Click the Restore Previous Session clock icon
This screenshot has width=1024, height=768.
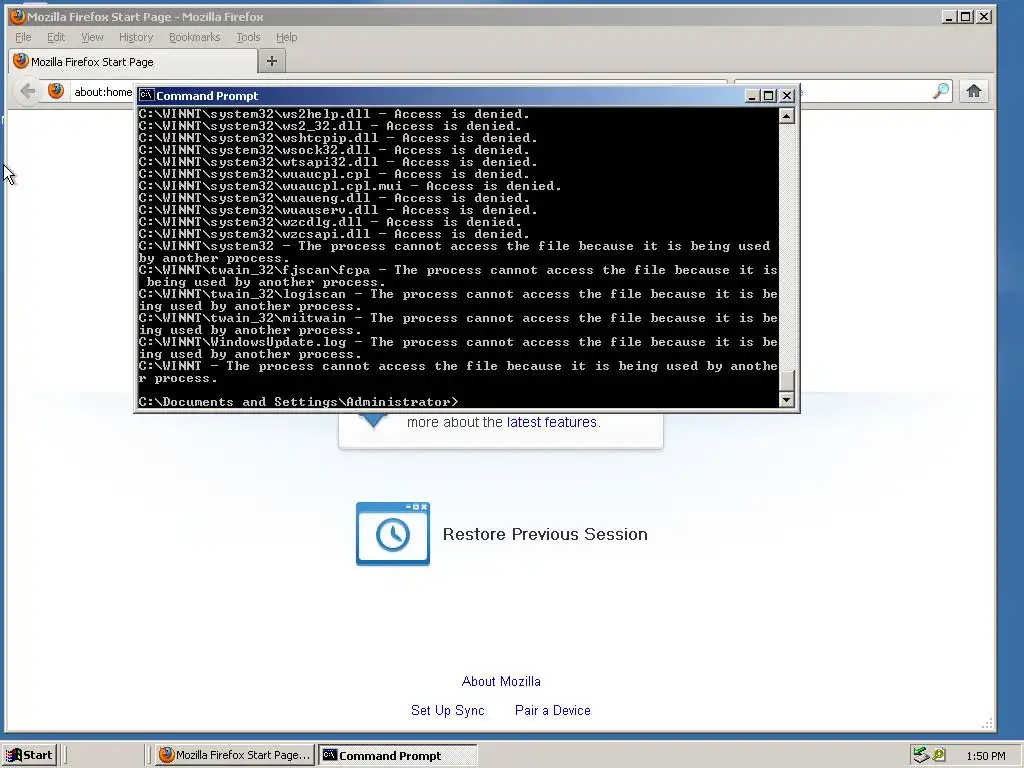(x=392, y=534)
